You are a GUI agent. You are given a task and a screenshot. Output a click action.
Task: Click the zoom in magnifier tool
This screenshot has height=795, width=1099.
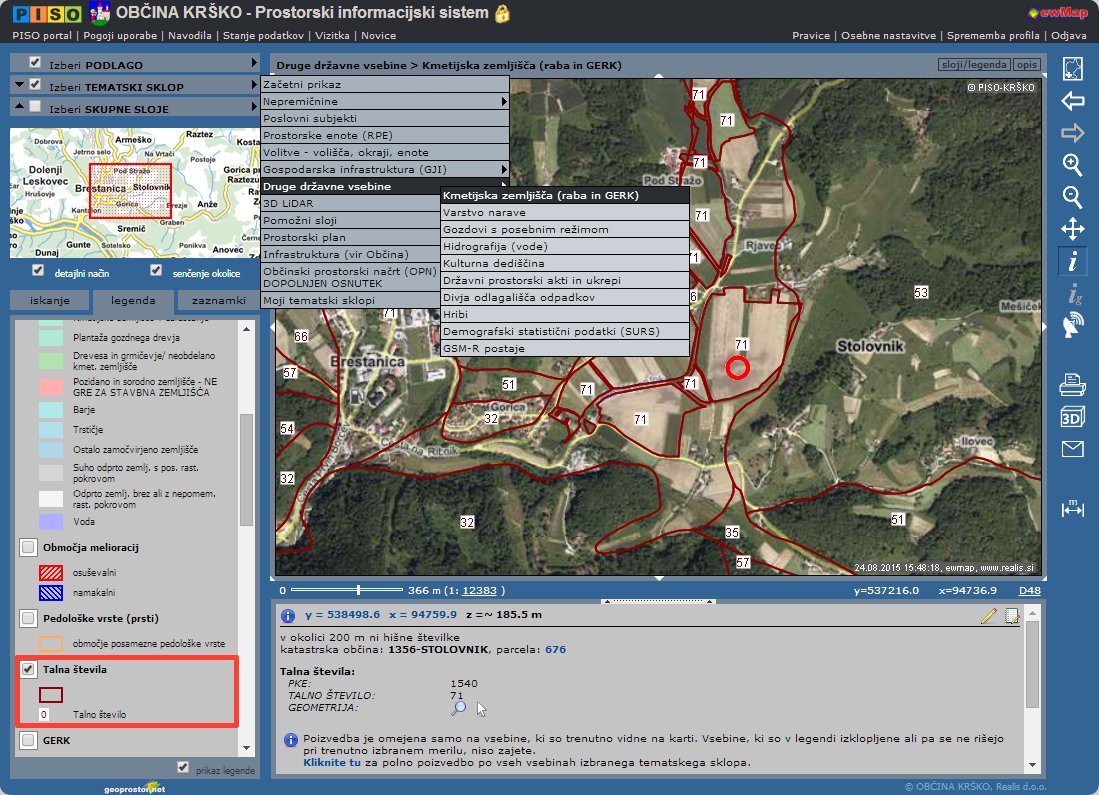coord(1072,164)
